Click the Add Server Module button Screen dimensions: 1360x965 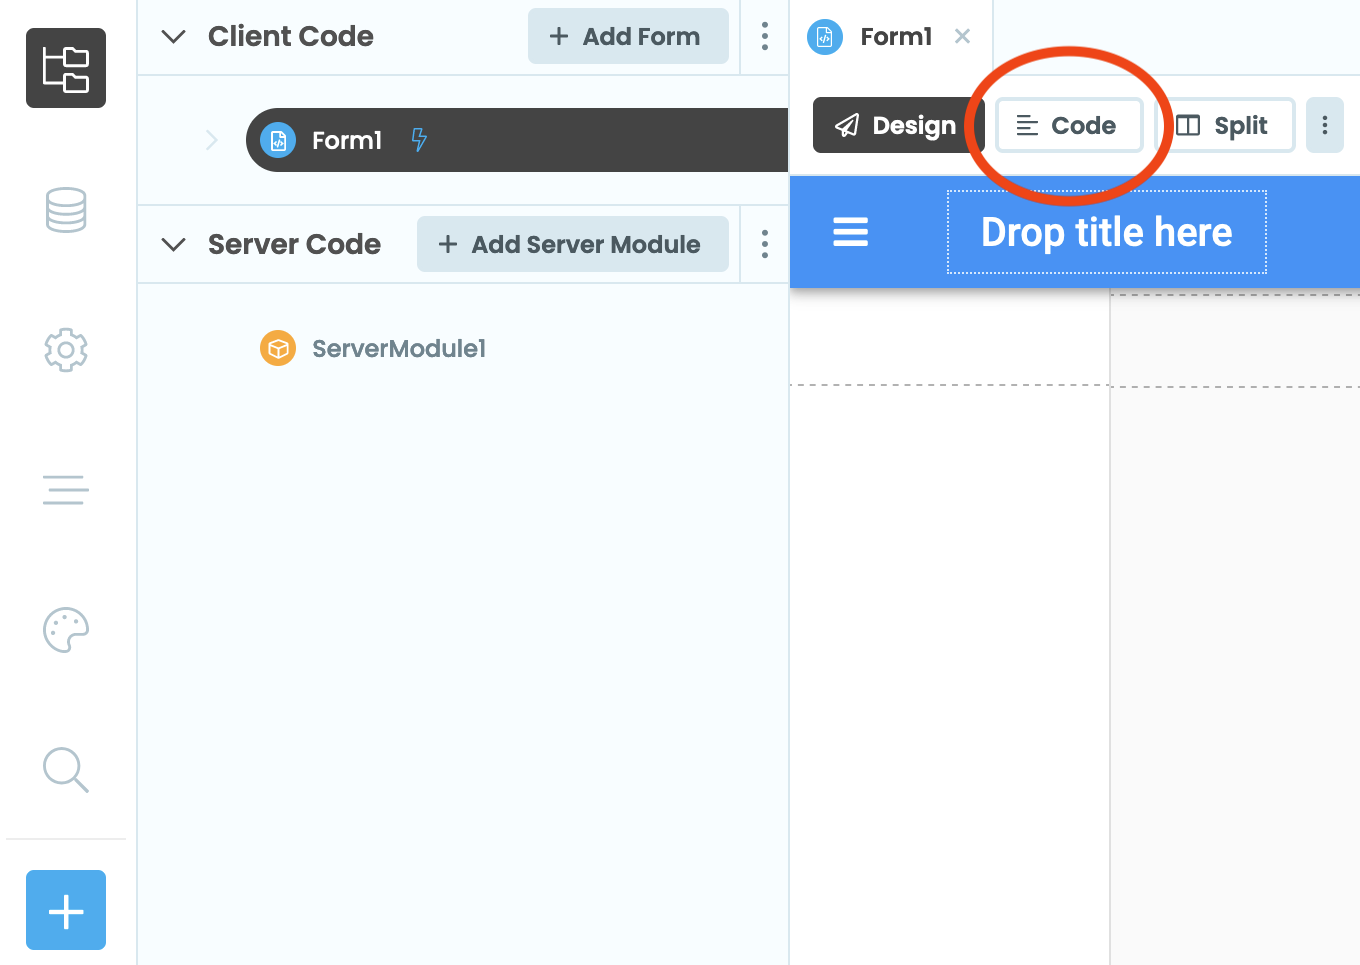(572, 243)
